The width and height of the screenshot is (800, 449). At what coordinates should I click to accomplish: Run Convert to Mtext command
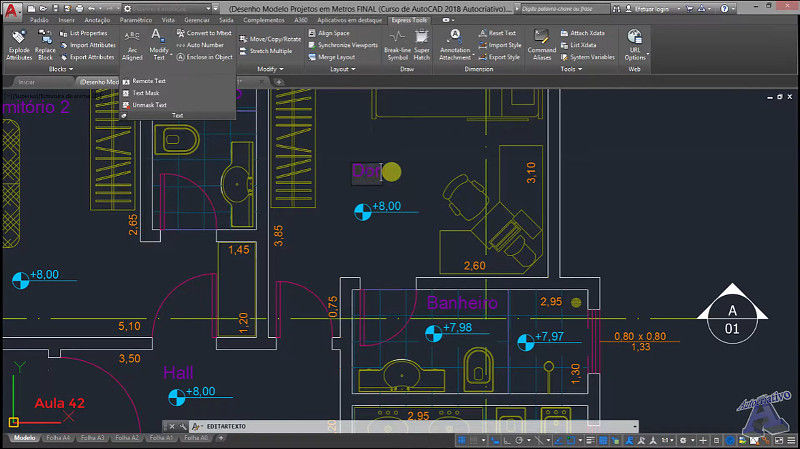pyautogui.click(x=204, y=33)
